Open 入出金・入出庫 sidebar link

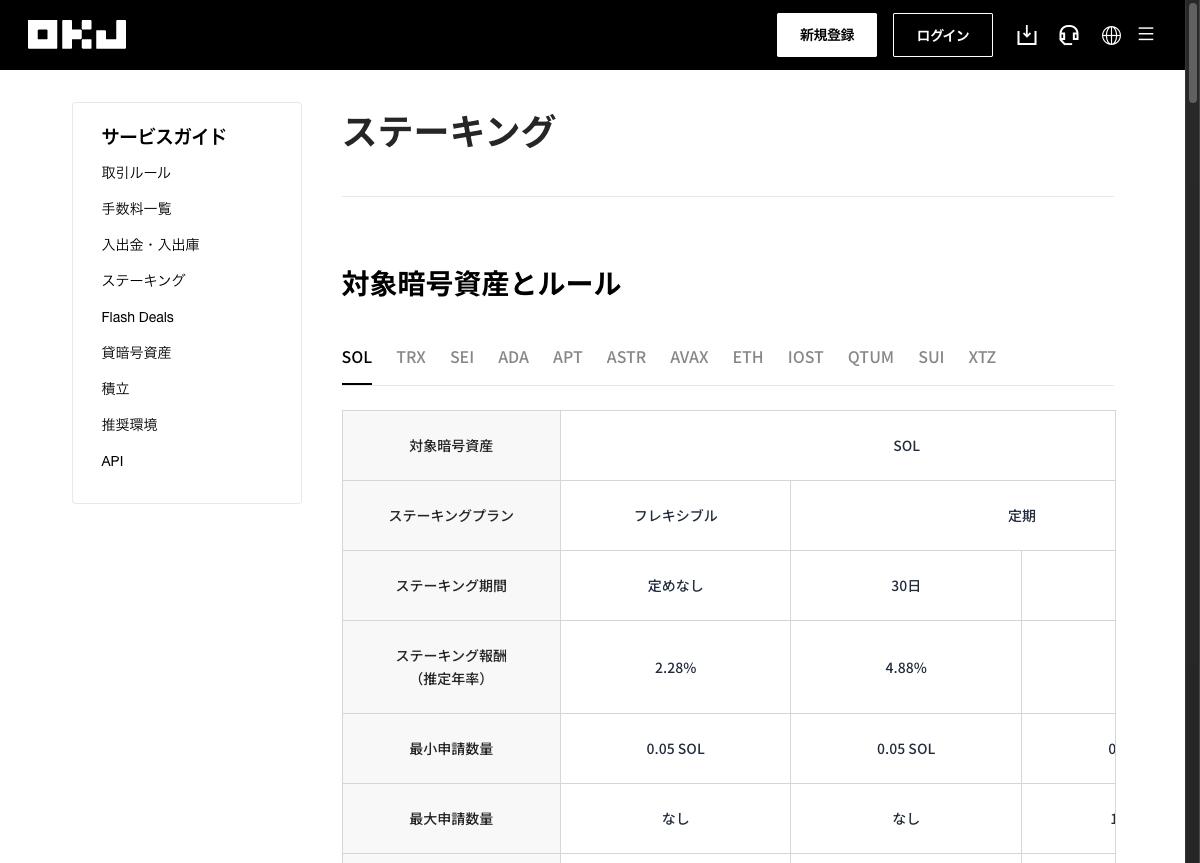click(150, 245)
